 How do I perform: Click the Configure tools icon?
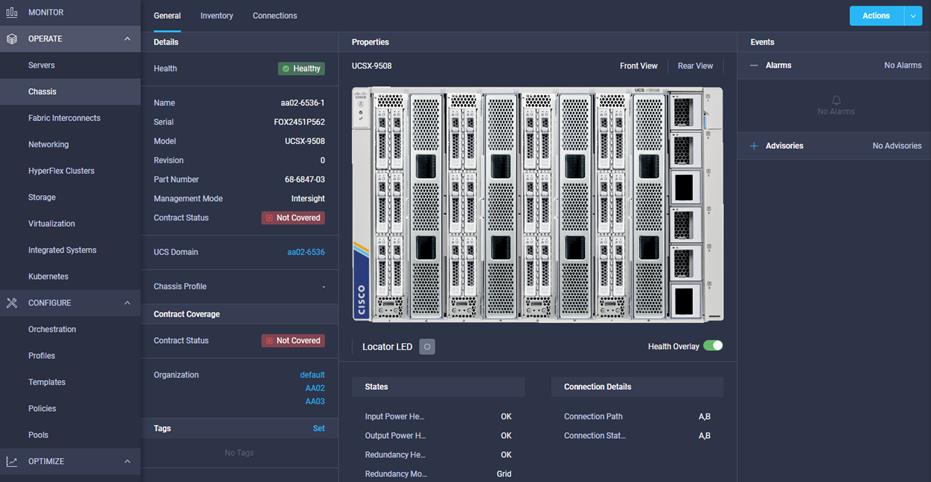[x=12, y=303]
